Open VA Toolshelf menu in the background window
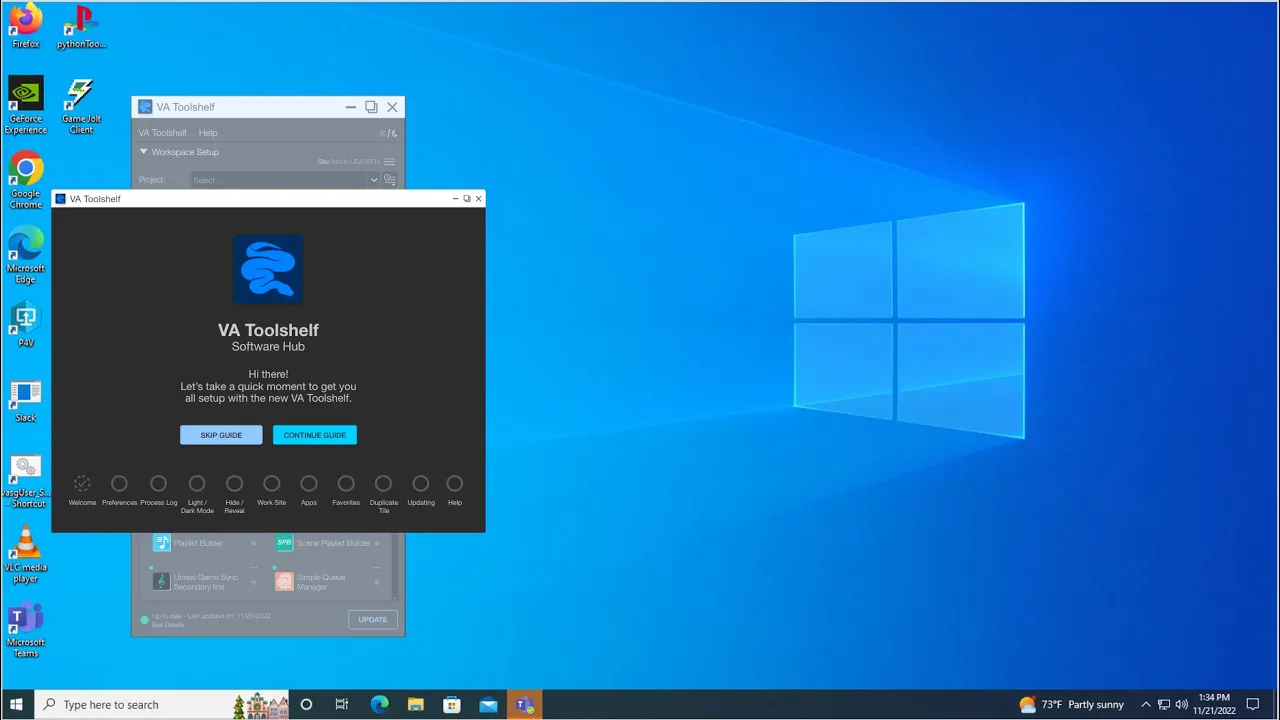Screen dimensions: 1280x720 (162, 133)
